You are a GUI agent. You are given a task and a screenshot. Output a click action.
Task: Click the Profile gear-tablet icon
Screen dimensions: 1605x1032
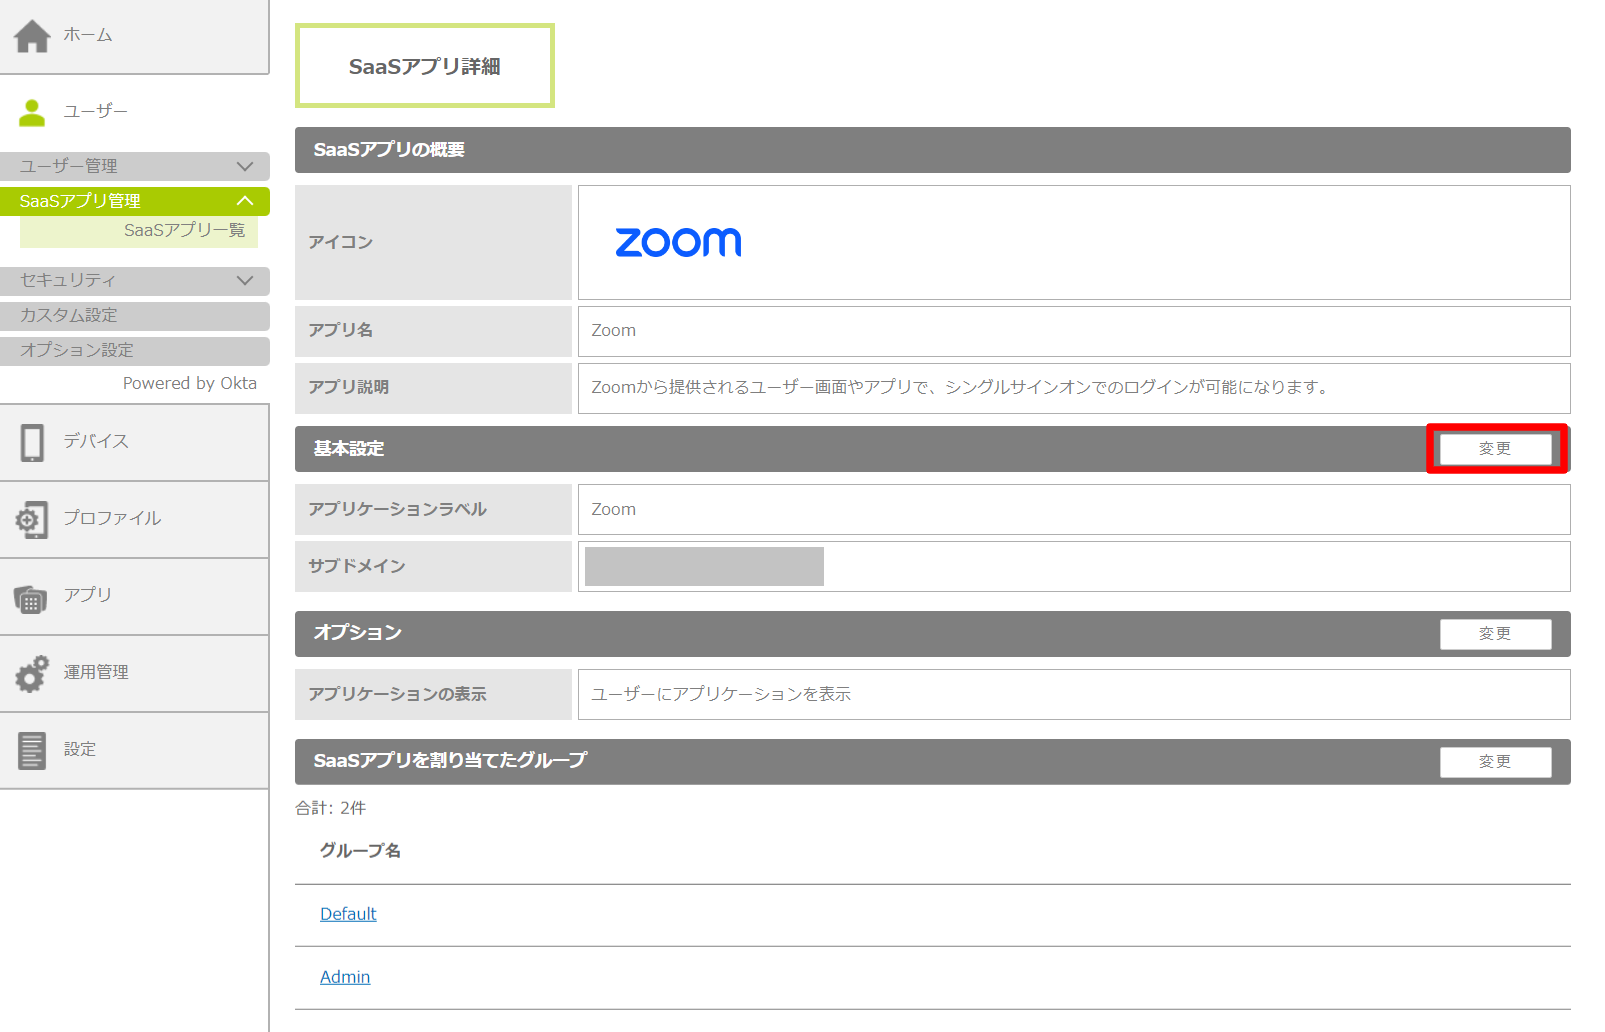(x=32, y=520)
